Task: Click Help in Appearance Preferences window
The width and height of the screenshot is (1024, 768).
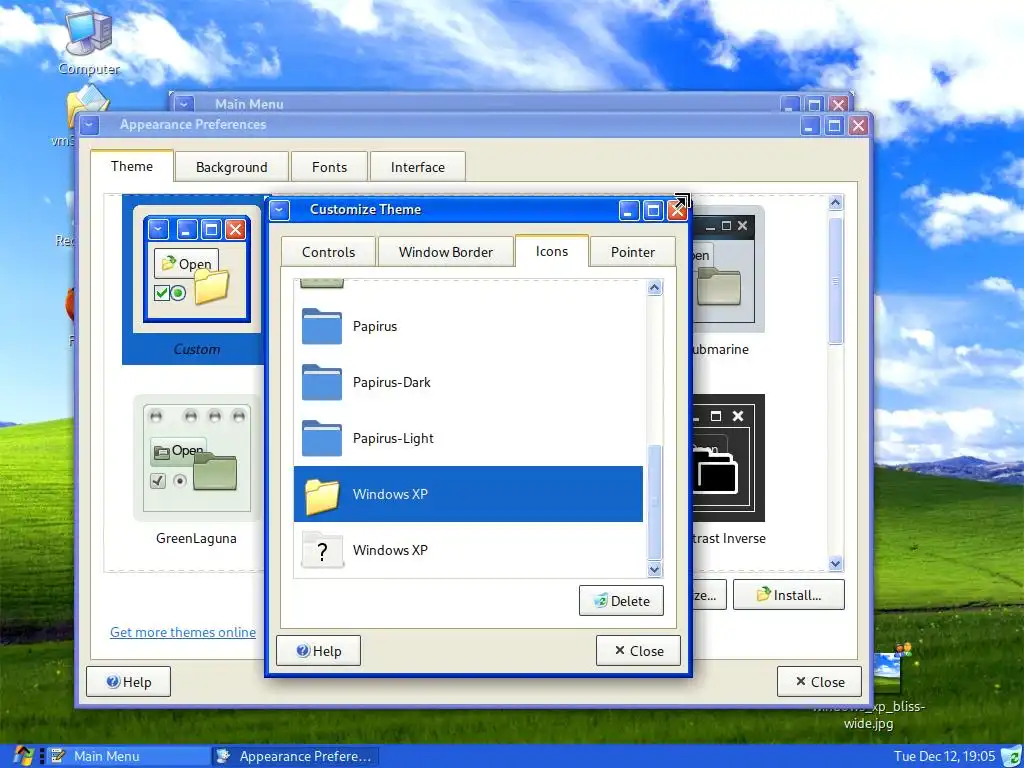Action: 129,682
